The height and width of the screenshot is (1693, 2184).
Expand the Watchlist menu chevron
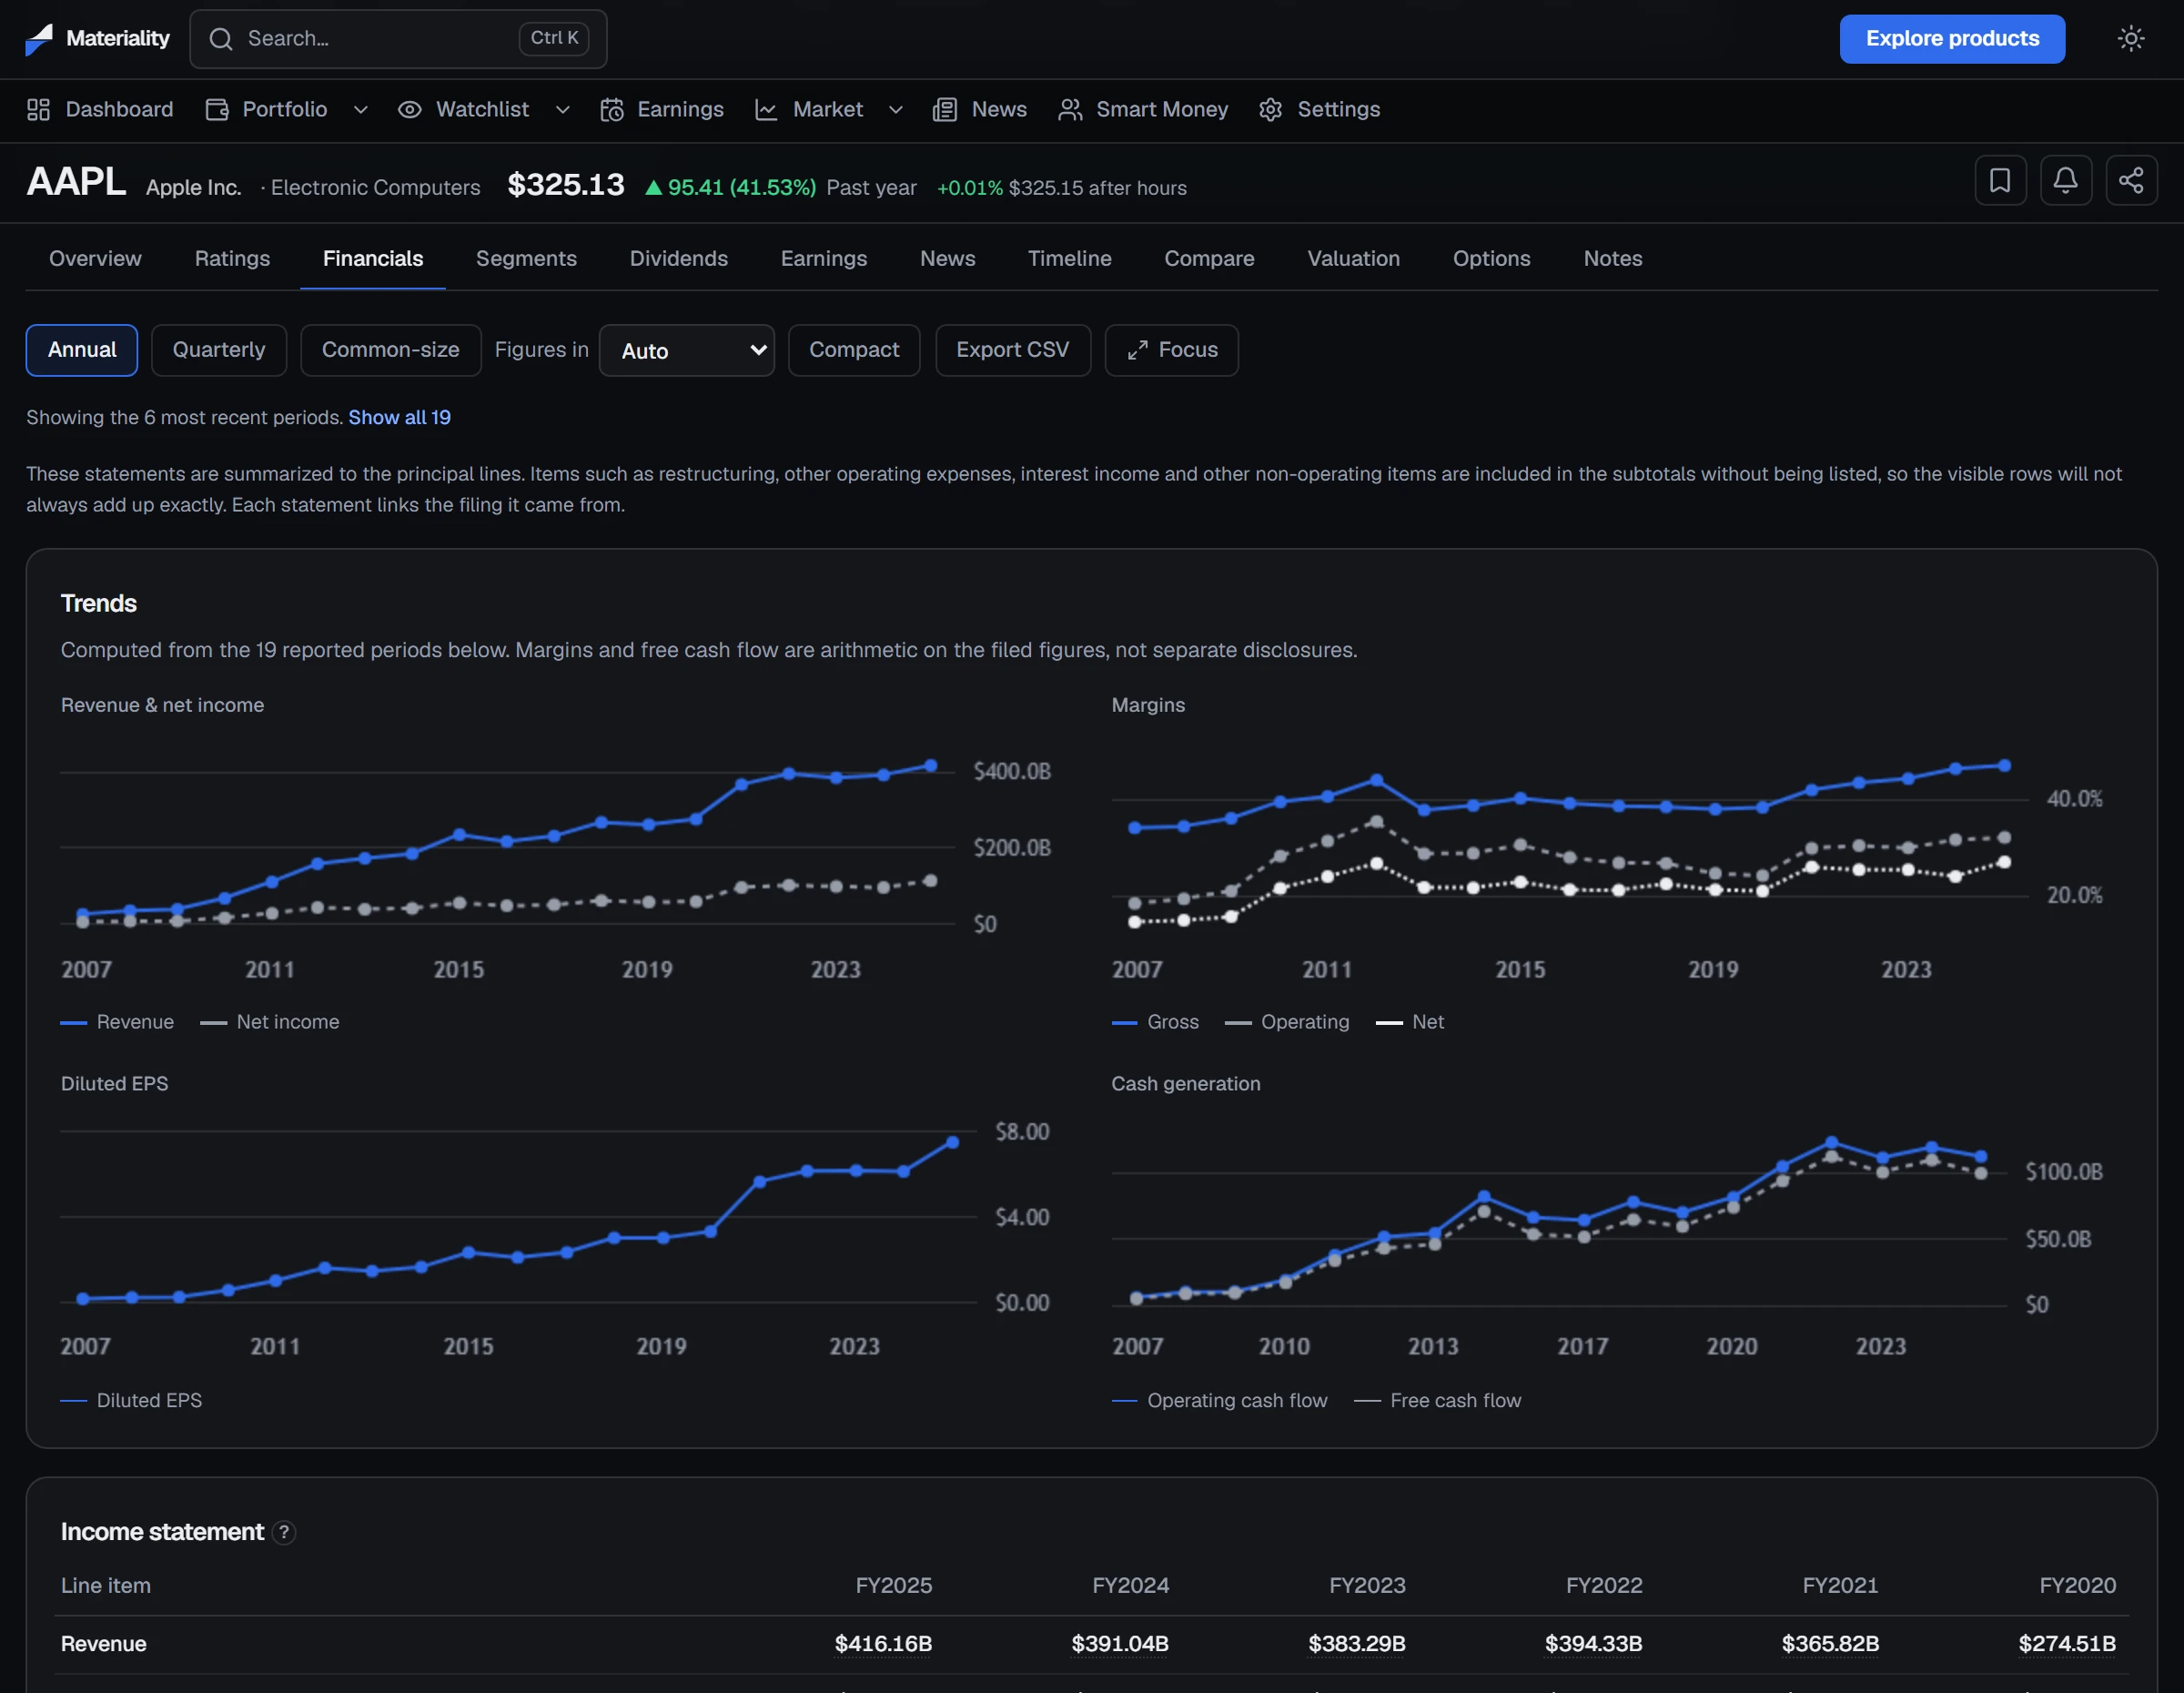pos(563,109)
